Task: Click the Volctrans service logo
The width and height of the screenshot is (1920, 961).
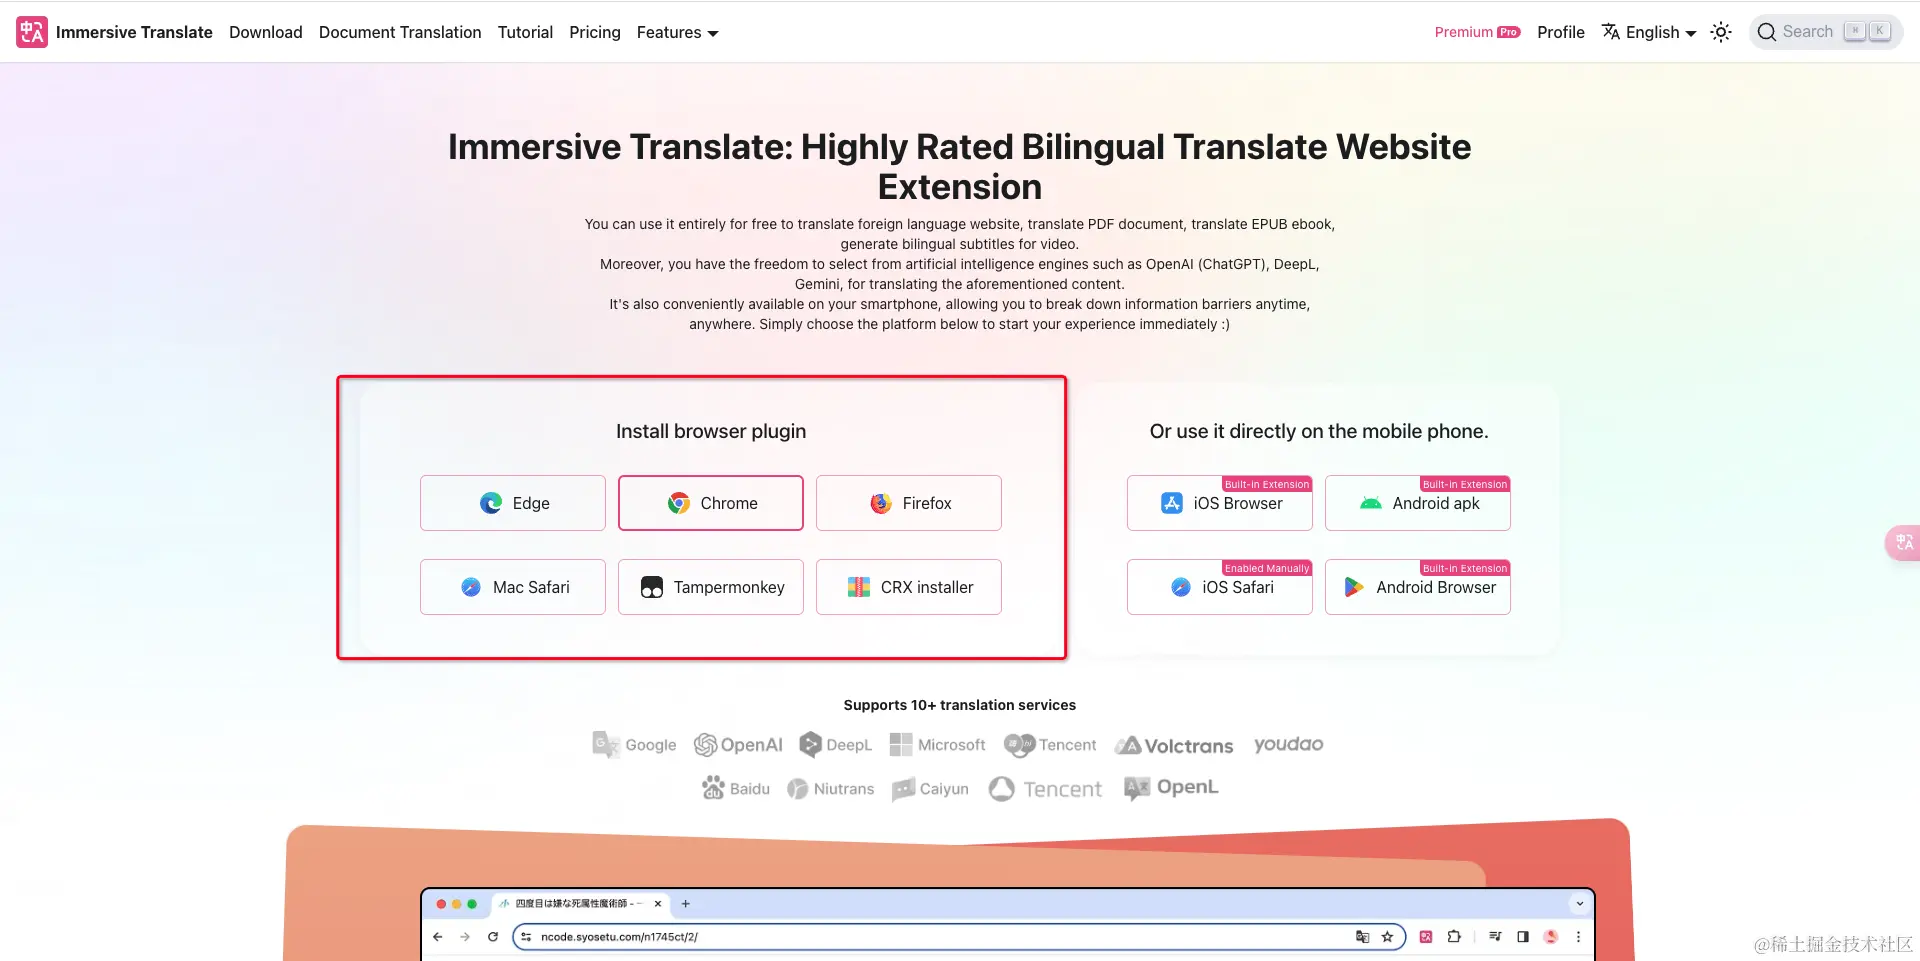Action: point(1174,745)
